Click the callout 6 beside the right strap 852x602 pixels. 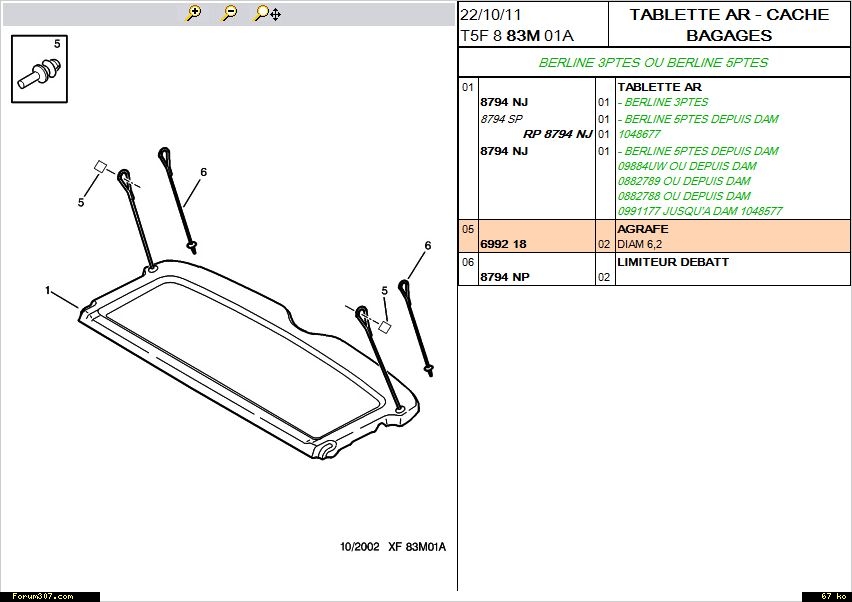[x=427, y=246]
